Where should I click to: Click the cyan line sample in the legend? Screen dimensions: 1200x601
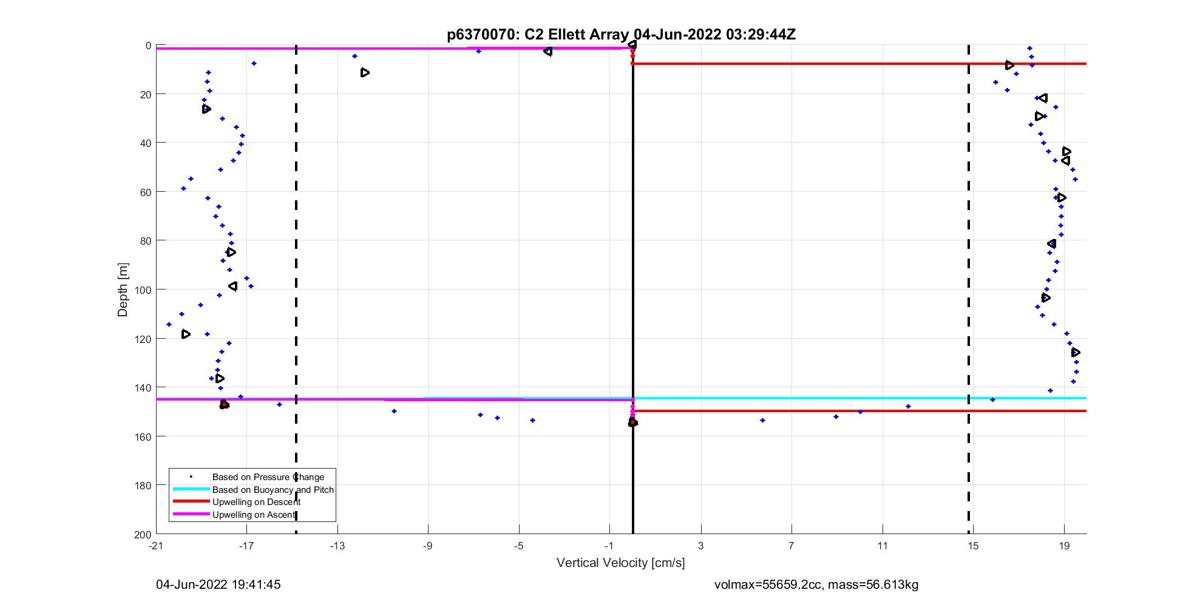[x=191, y=489]
